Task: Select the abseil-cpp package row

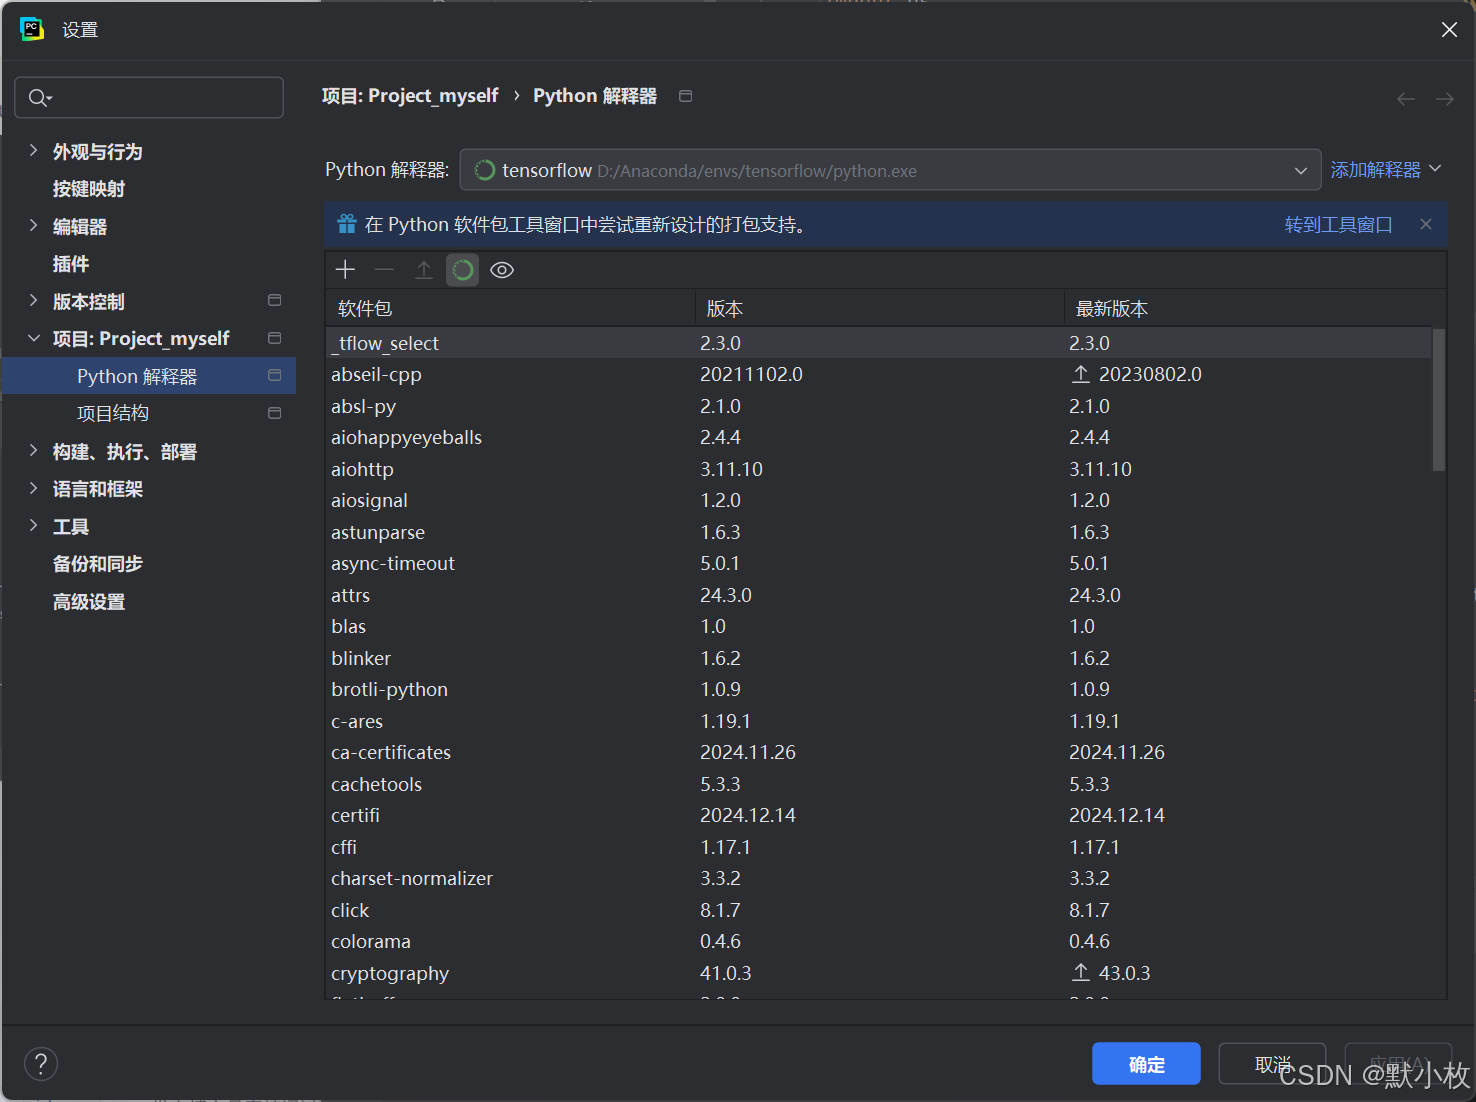Action: 879,374
